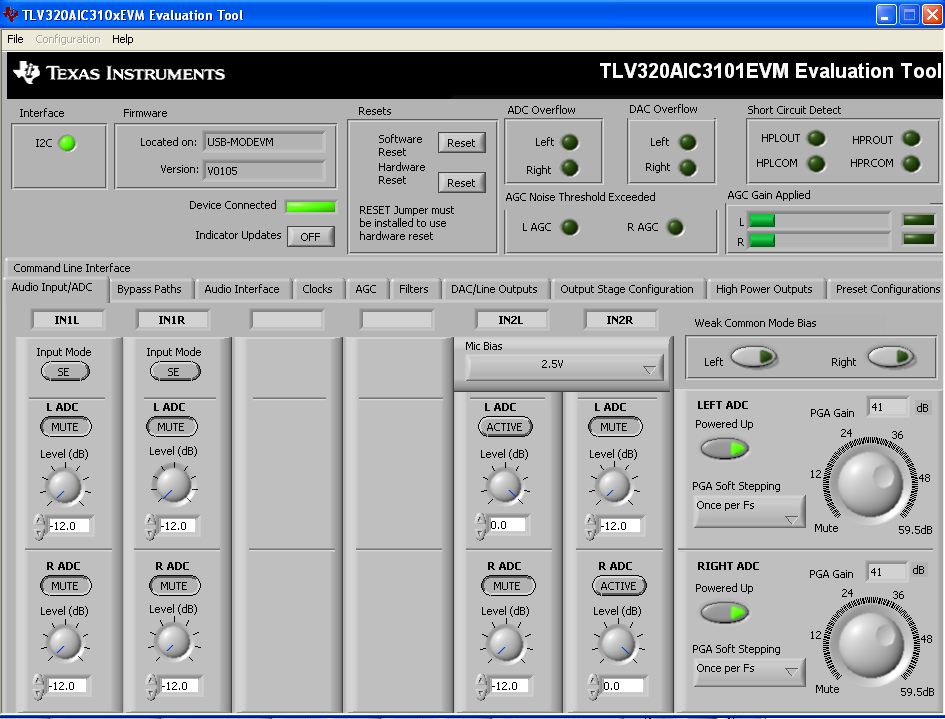Viewport: 945px width, 719px height.
Task: Click the ADC Overflow Left LED
Action: 570,142
